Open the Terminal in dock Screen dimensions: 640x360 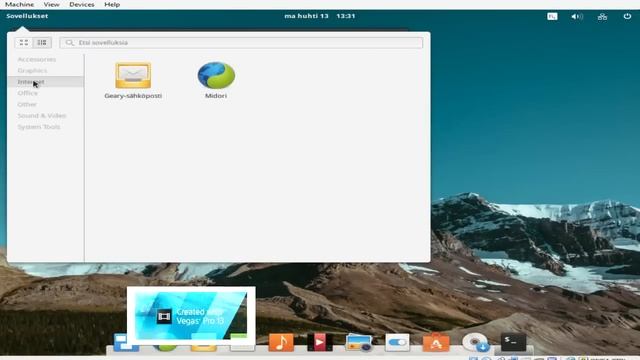[513, 341]
